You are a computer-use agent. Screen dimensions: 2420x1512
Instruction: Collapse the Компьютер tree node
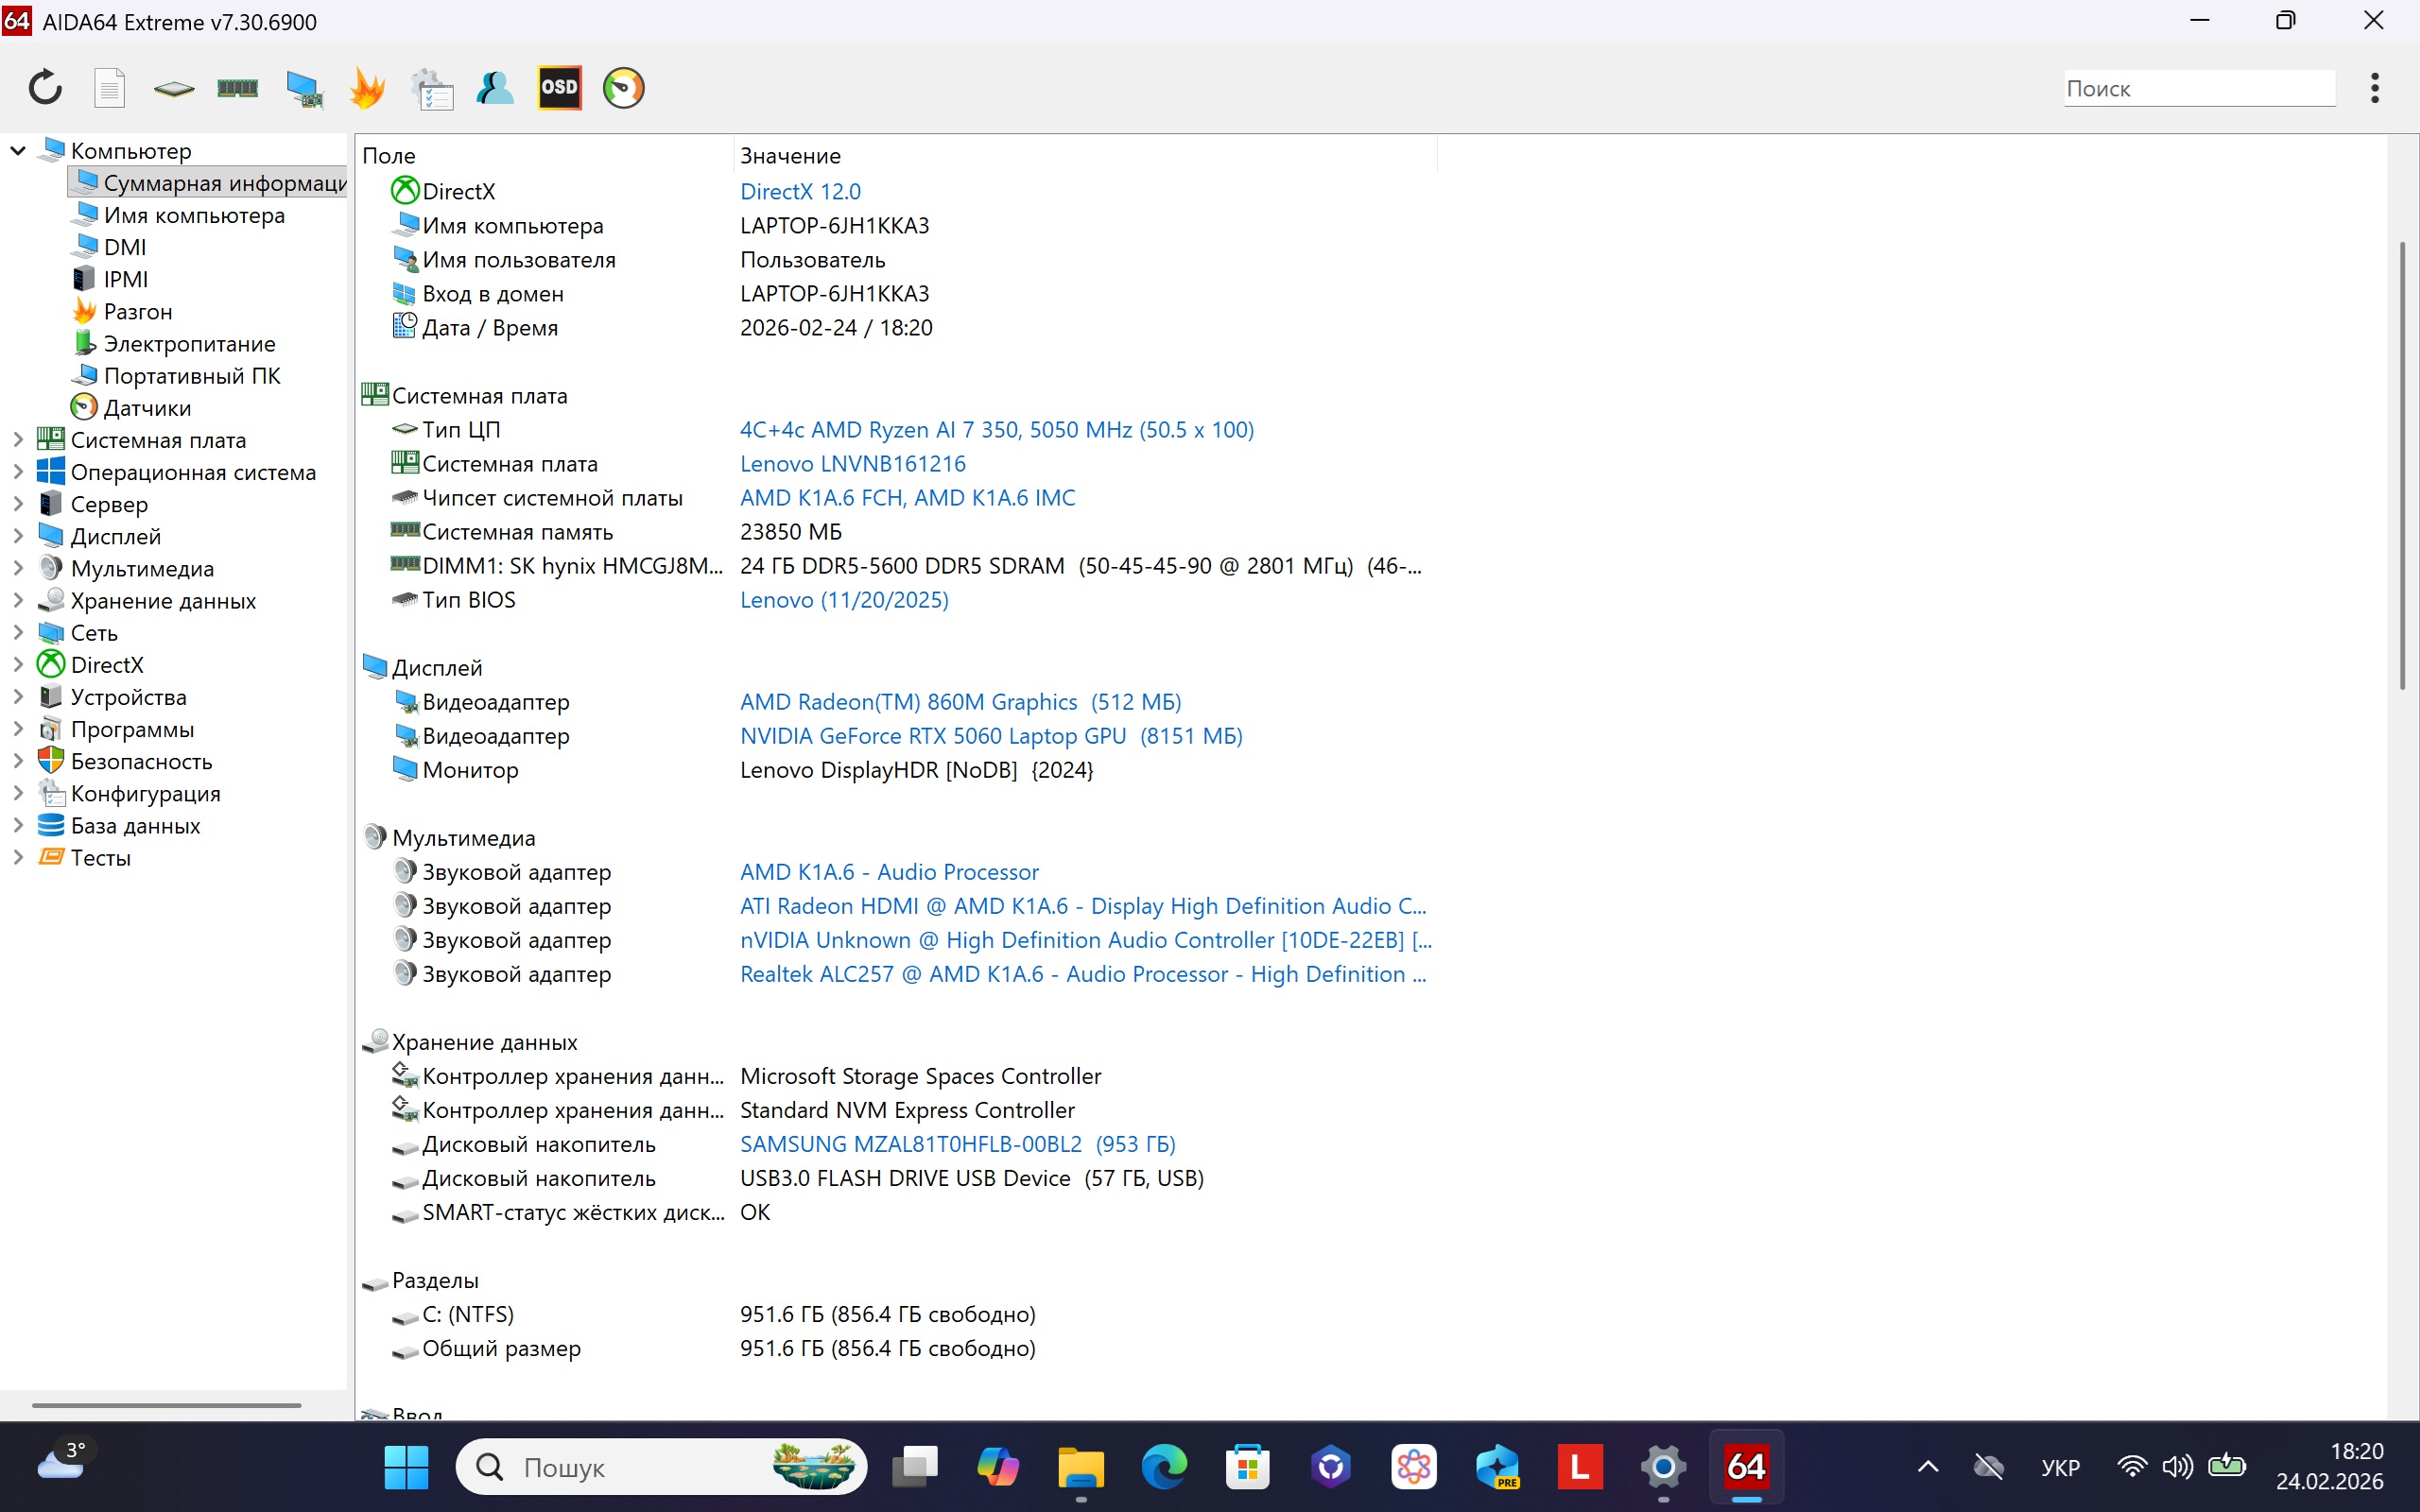[16, 149]
